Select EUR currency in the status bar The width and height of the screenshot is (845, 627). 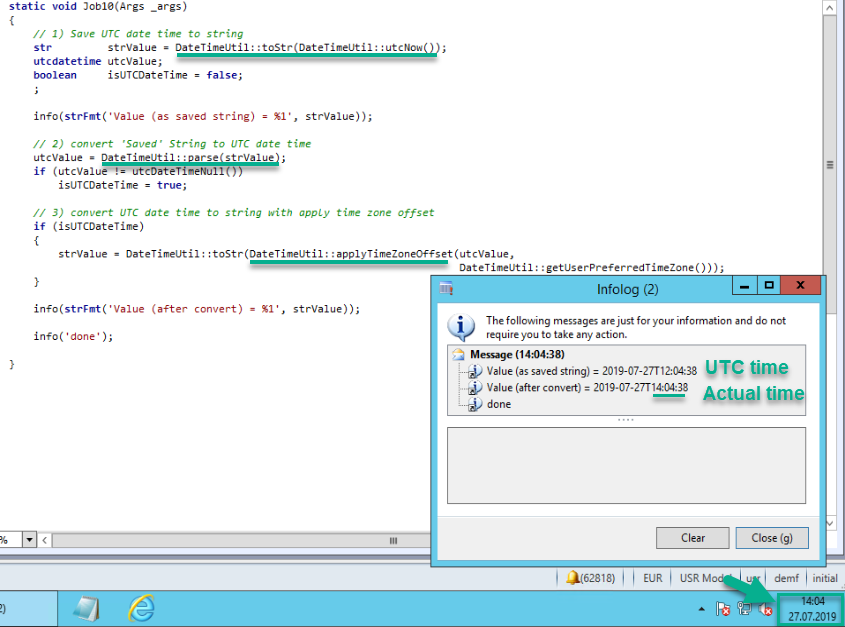pyautogui.click(x=652, y=577)
